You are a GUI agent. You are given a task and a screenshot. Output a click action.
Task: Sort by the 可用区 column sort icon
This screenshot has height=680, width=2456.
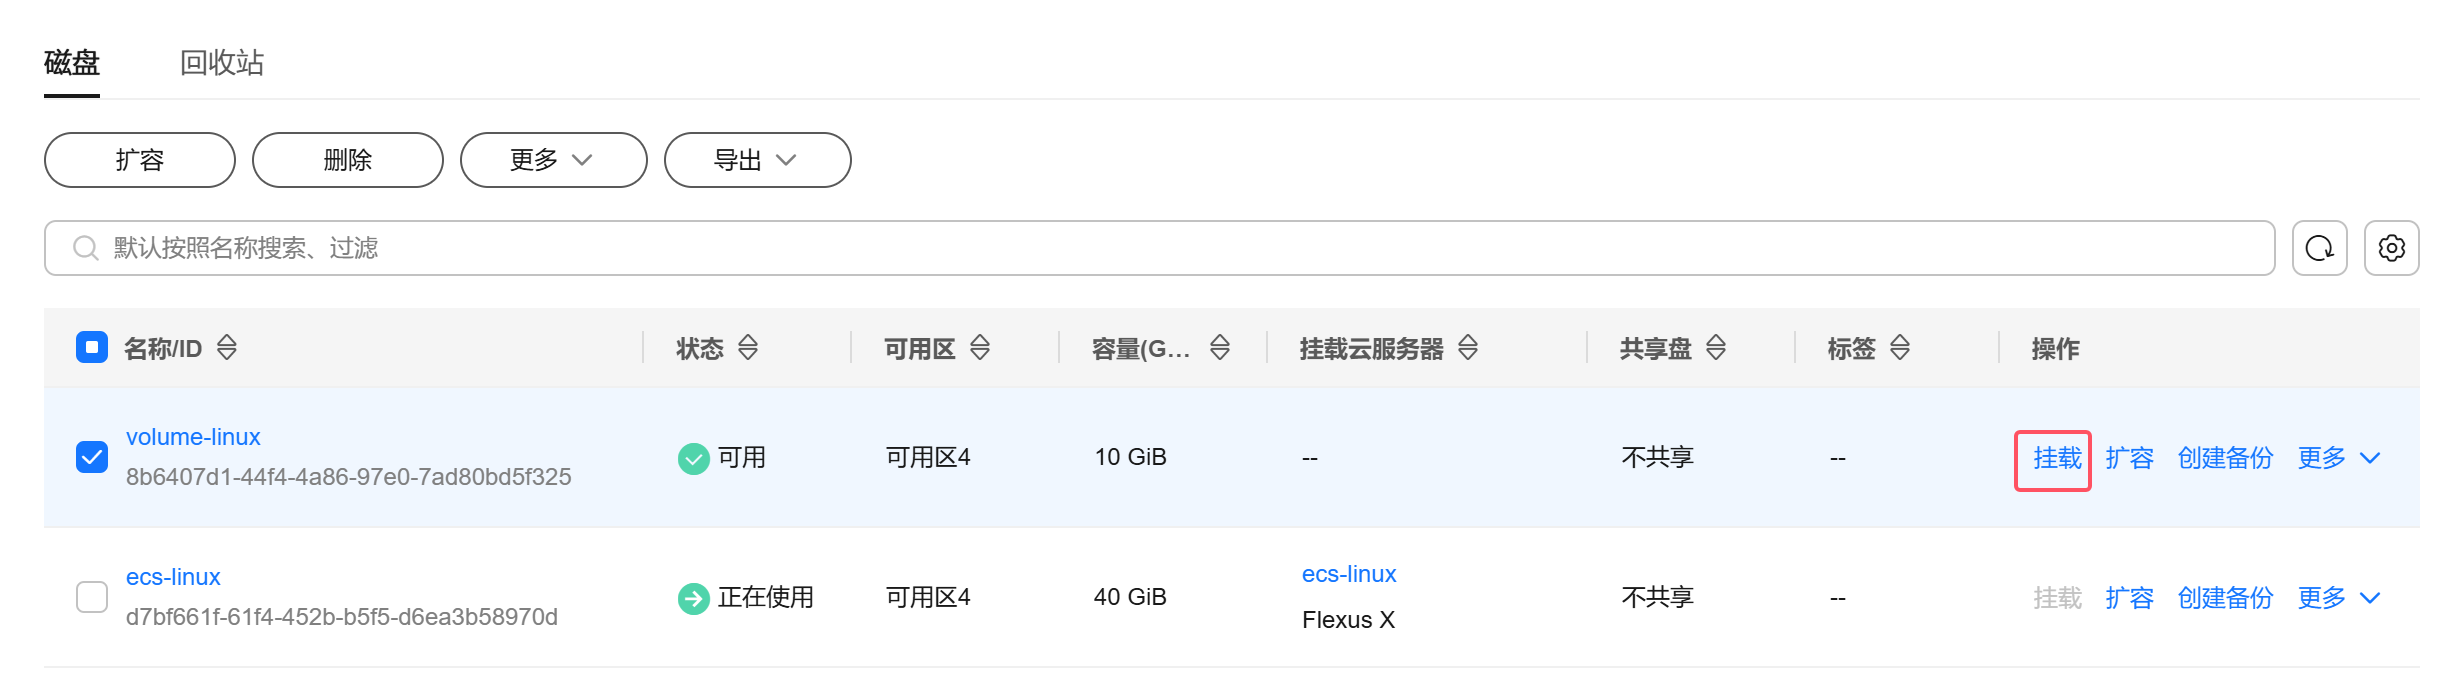(x=980, y=347)
